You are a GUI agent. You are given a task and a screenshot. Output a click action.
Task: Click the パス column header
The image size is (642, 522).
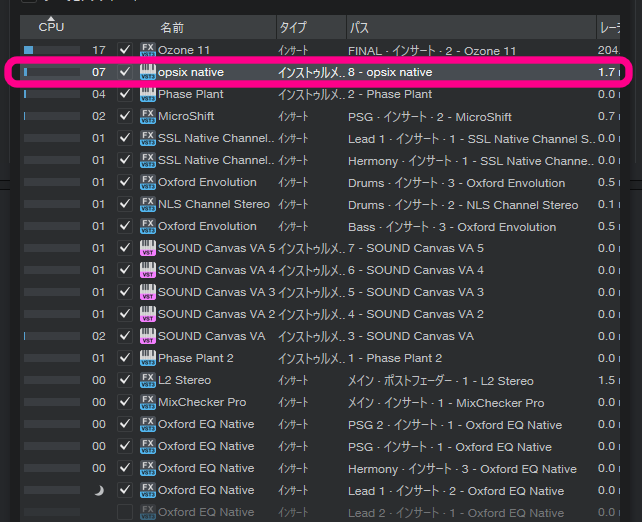coord(360,27)
